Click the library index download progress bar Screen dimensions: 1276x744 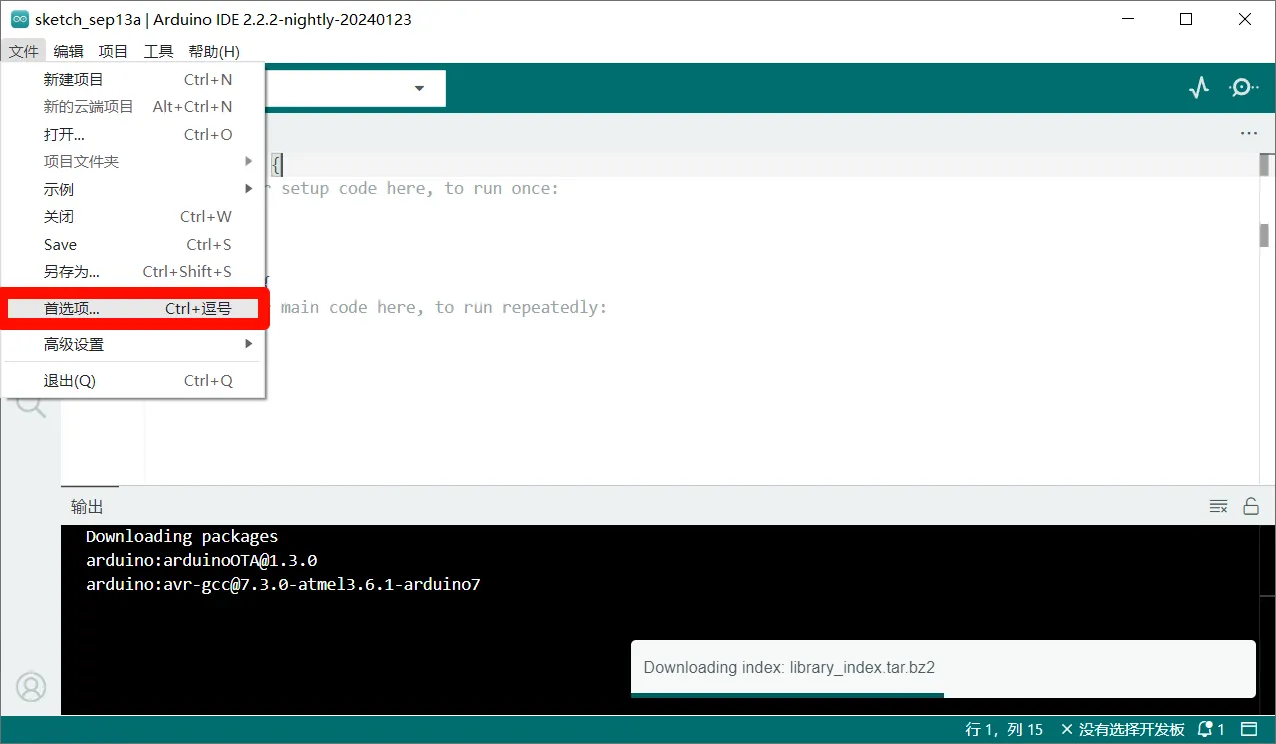(786, 694)
